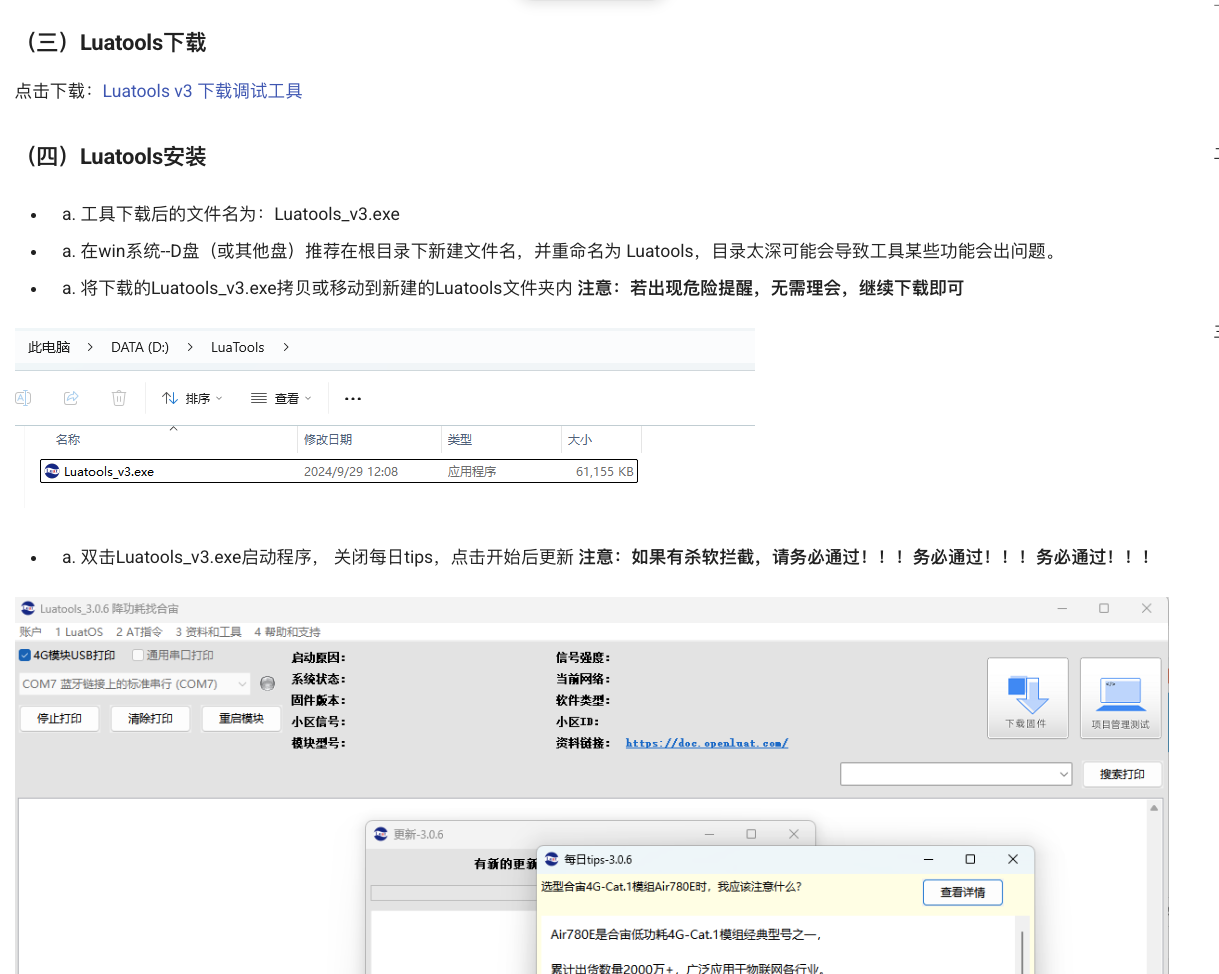Disable the 4G模块USB打印 checkbox

tap(23, 655)
